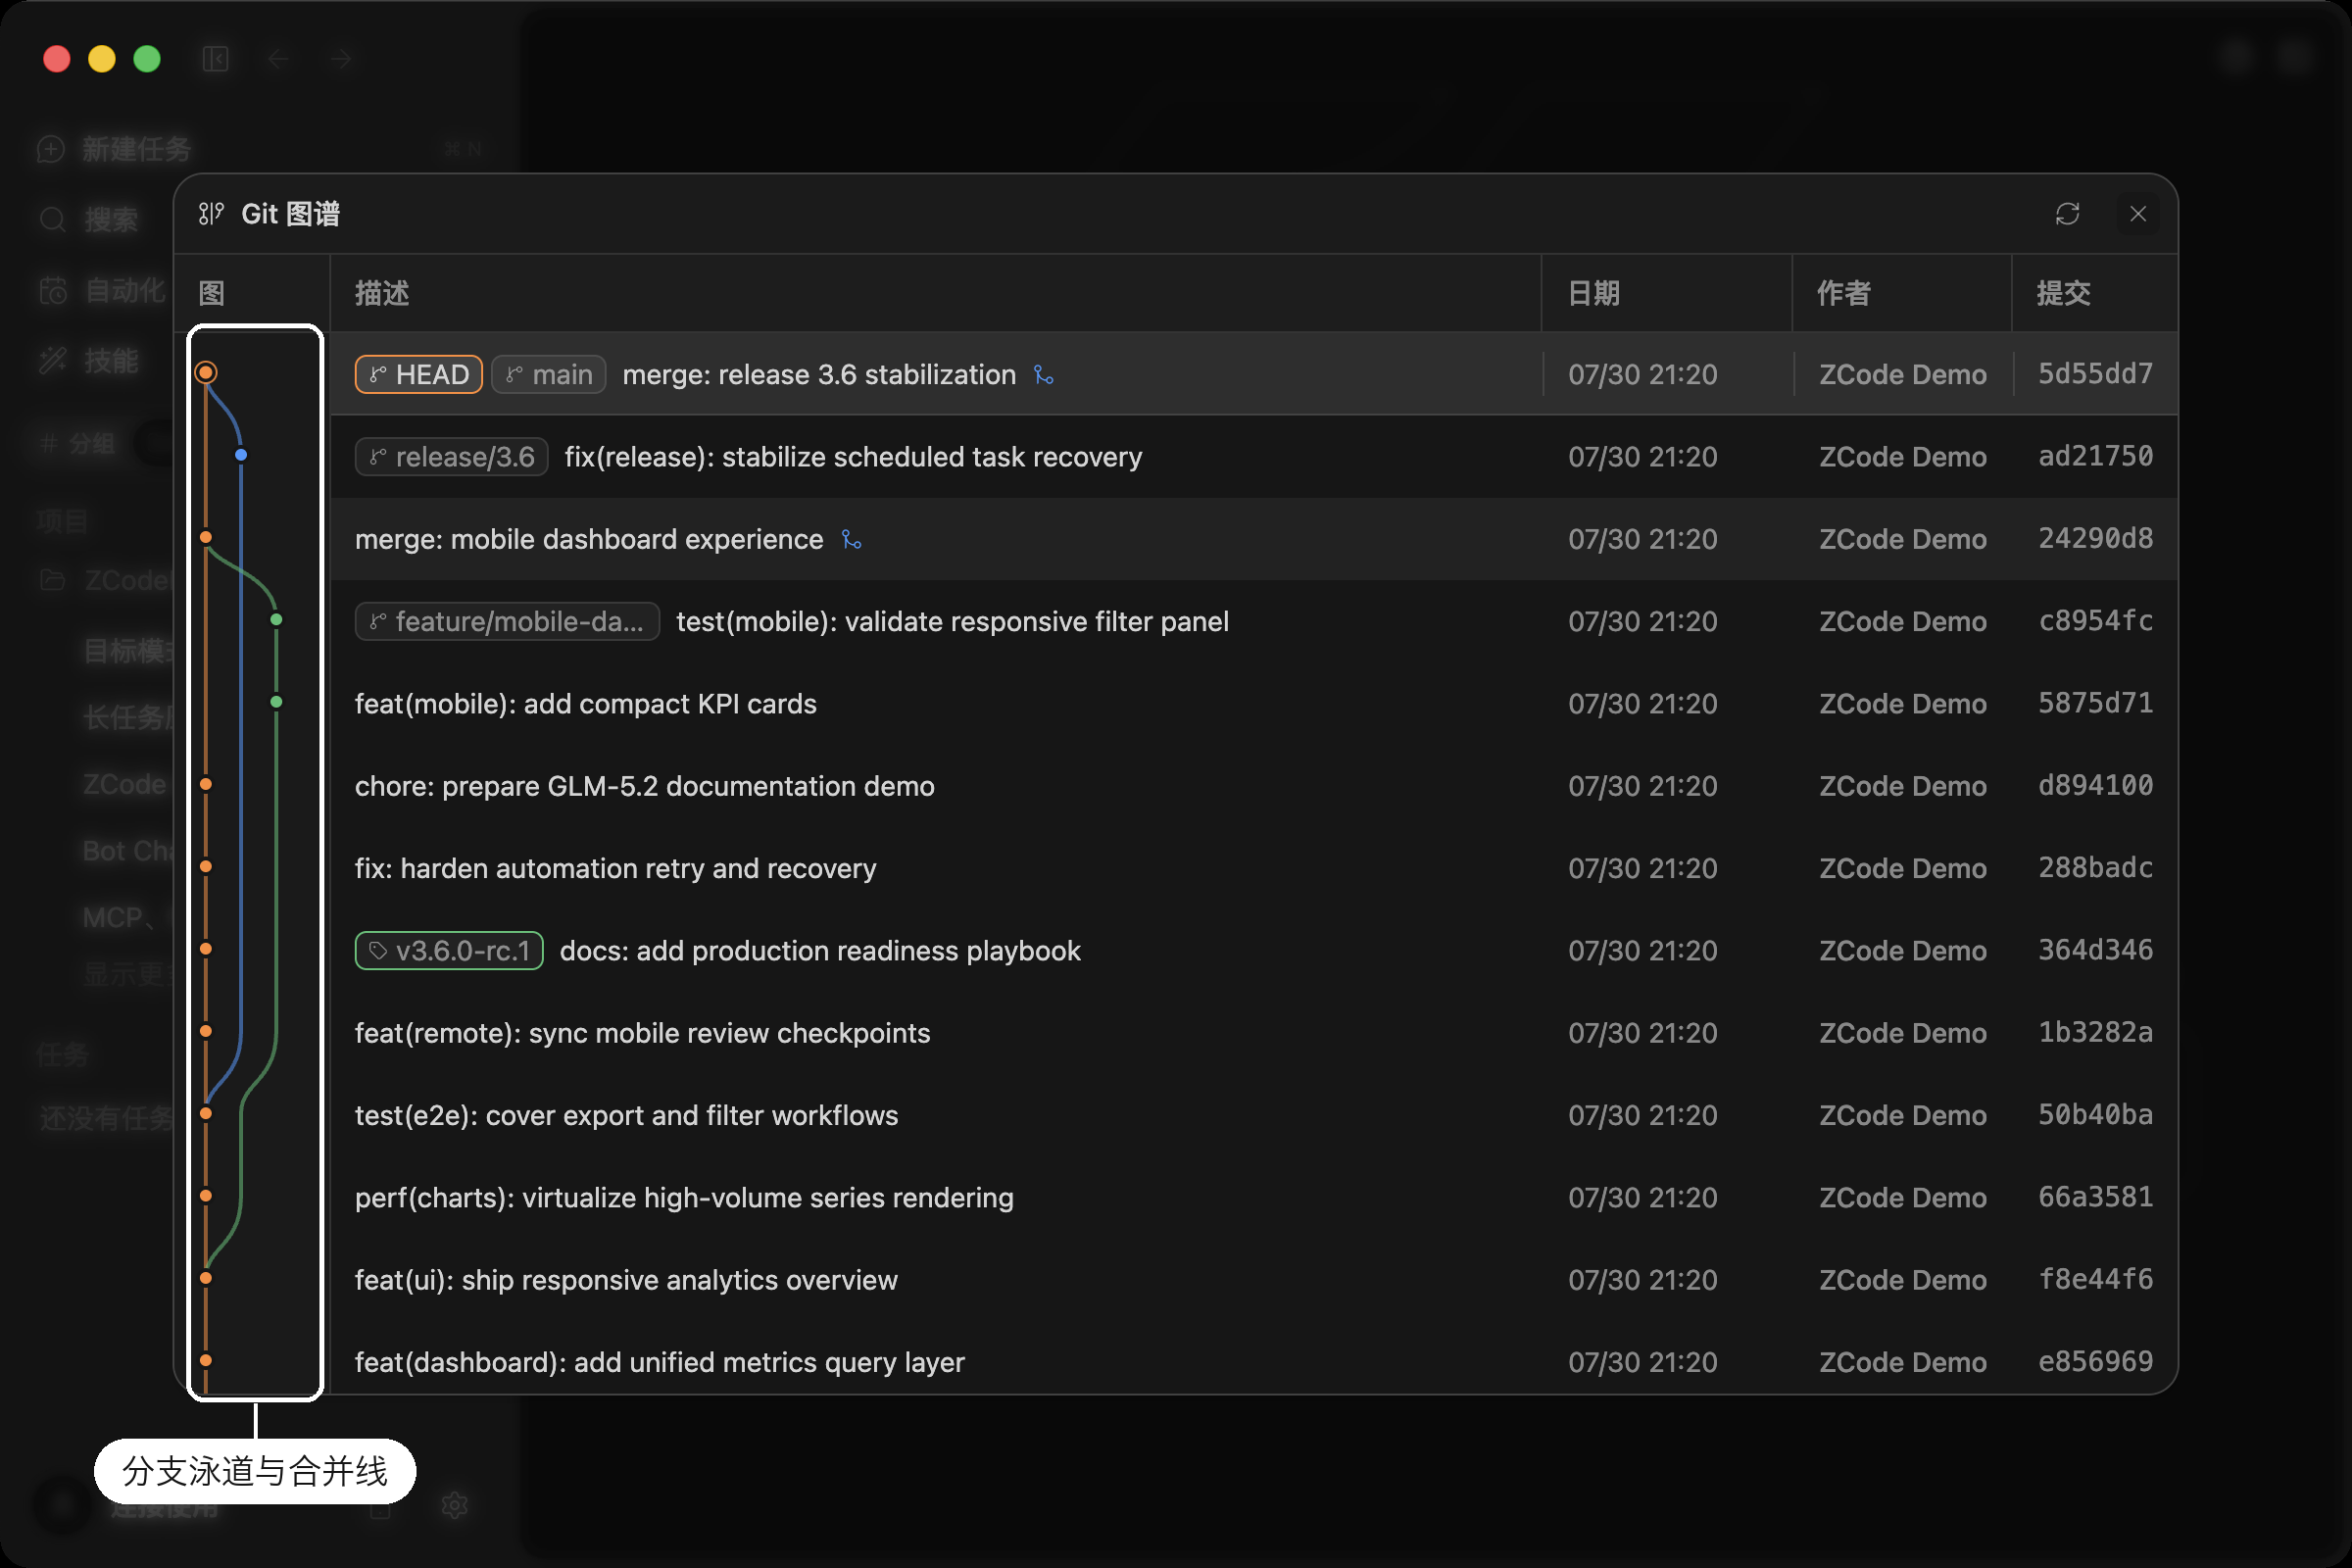This screenshot has width=2352, height=1568.
Task: Click the top orange HEAD commit node
Action: pyautogui.click(x=206, y=373)
